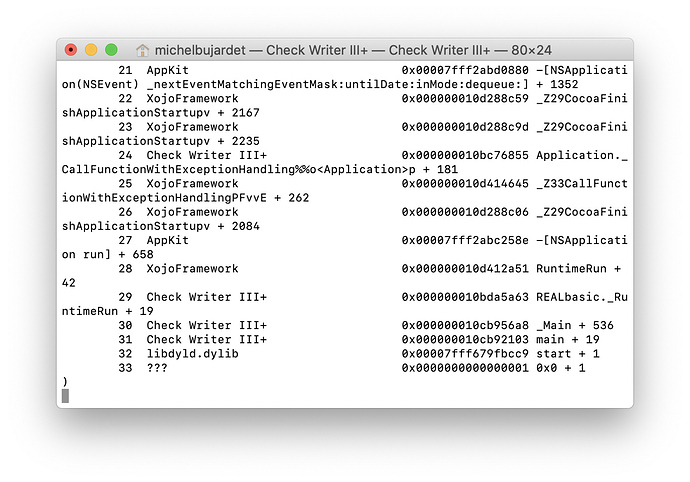Click 'RuntimeRun +' on frame 28
Viewport: 690px width, 482px height.
point(578,269)
